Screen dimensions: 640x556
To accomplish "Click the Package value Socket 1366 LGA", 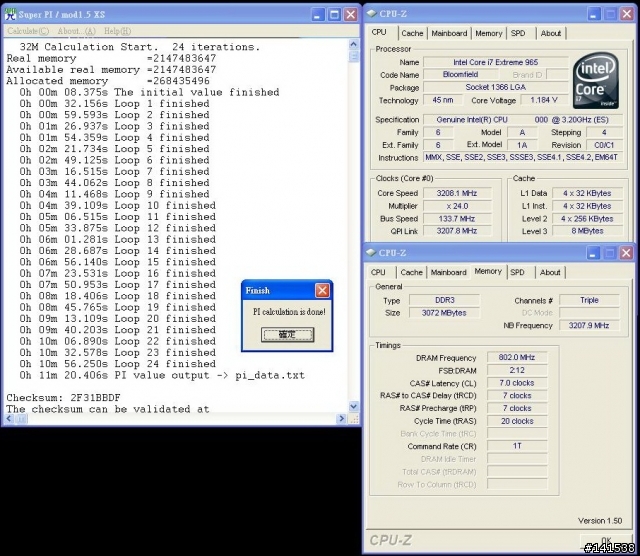I will [x=496, y=87].
